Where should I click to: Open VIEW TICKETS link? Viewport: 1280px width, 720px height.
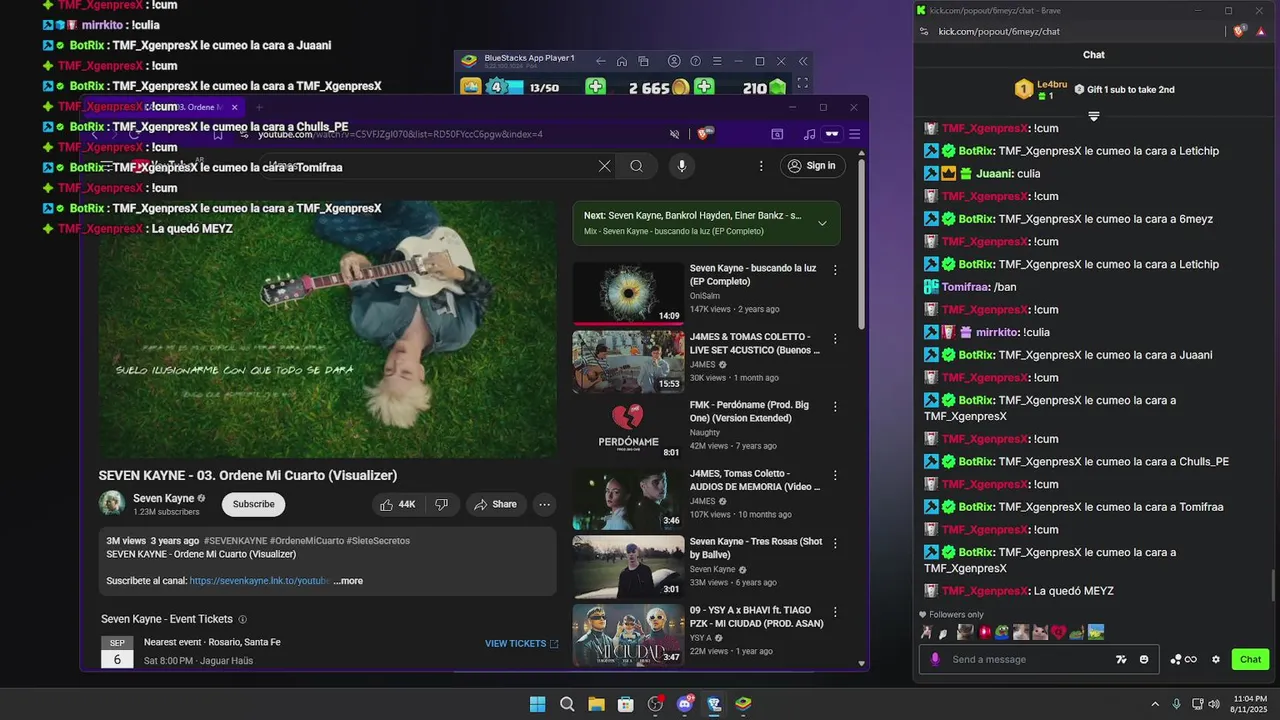coord(521,644)
